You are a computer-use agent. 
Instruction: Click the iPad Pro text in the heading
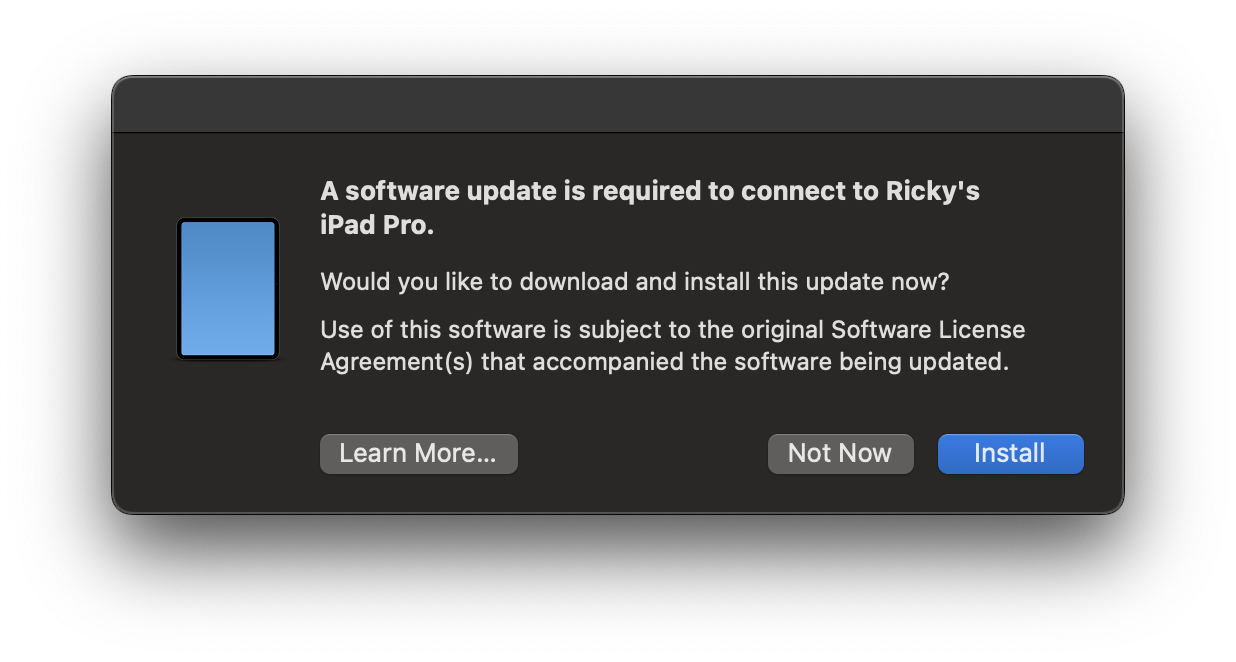click(377, 226)
